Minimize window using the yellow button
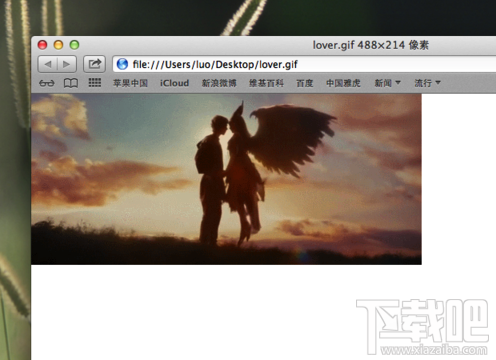 click(x=58, y=45)
